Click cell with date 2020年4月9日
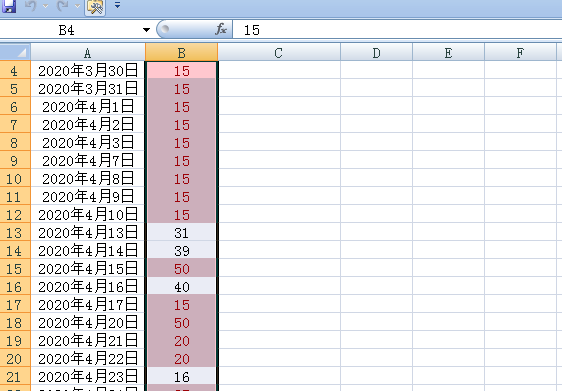This screenshot has width=562, height=391. pyautogui.click(x=88, y=196)
